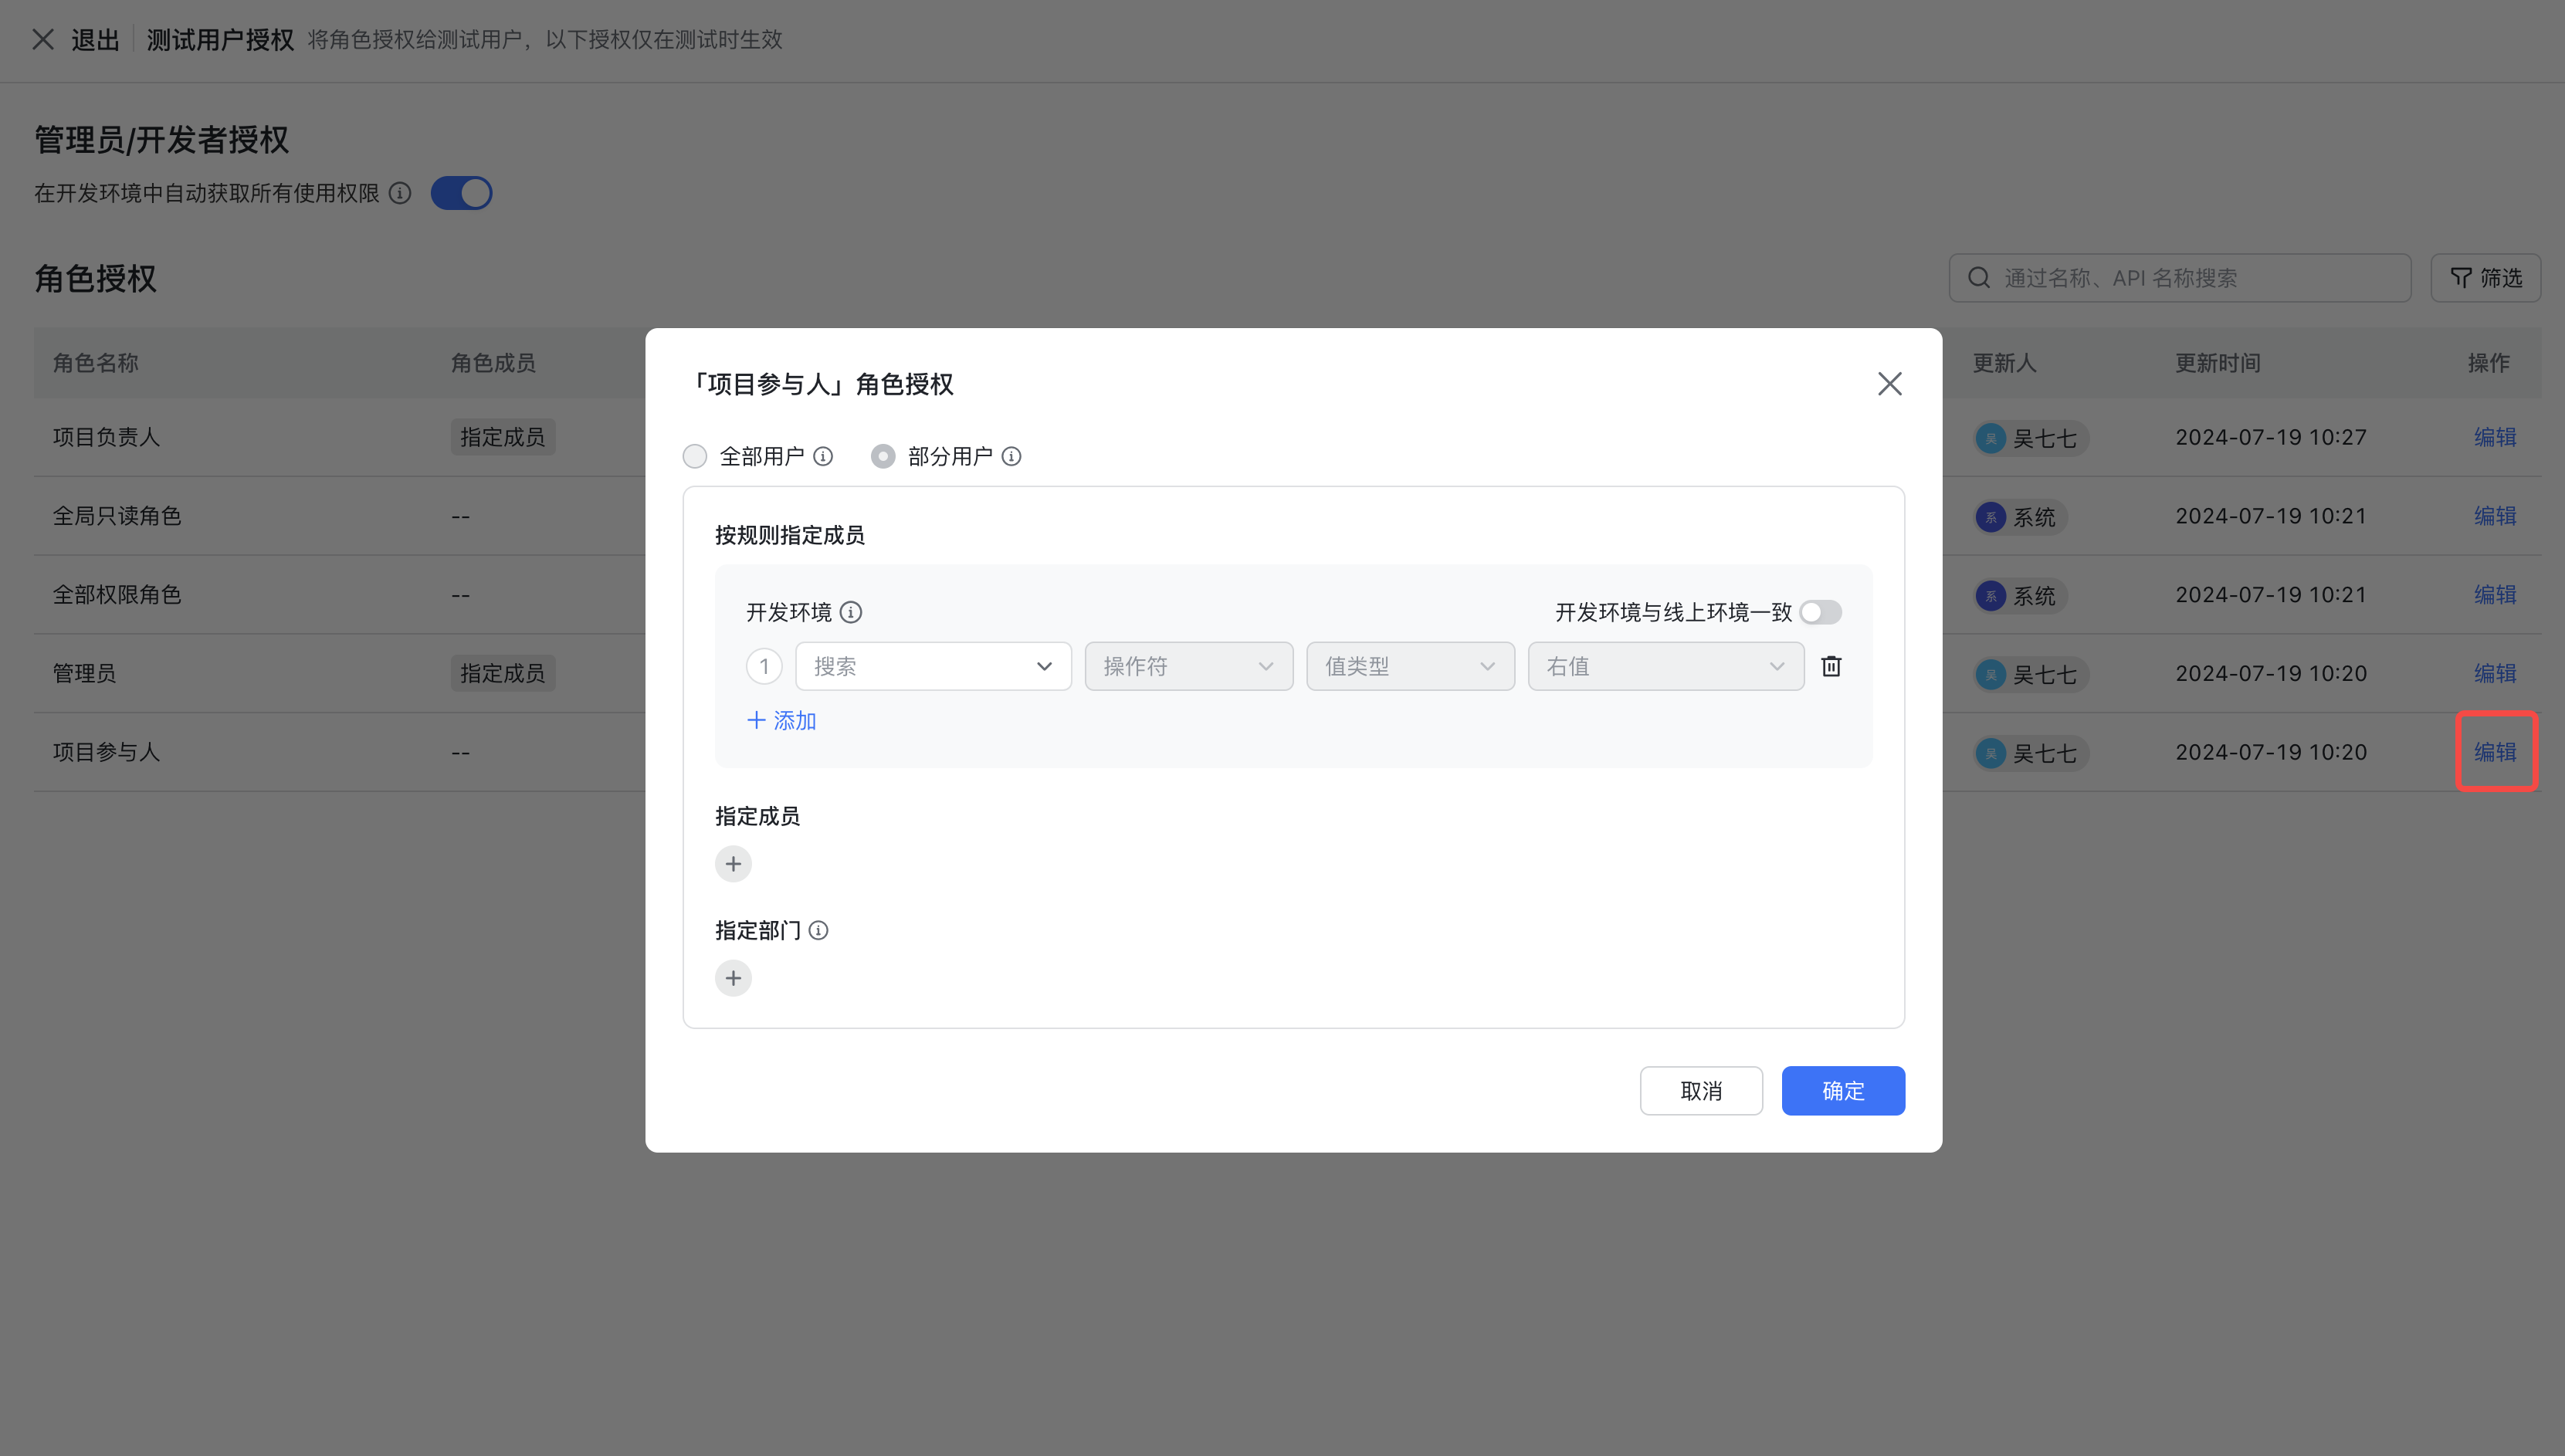Image resolution: width=2565 pixels, height=1456 pixels.
Task: Click 筛选 filter button
Action: [2486, 278]
